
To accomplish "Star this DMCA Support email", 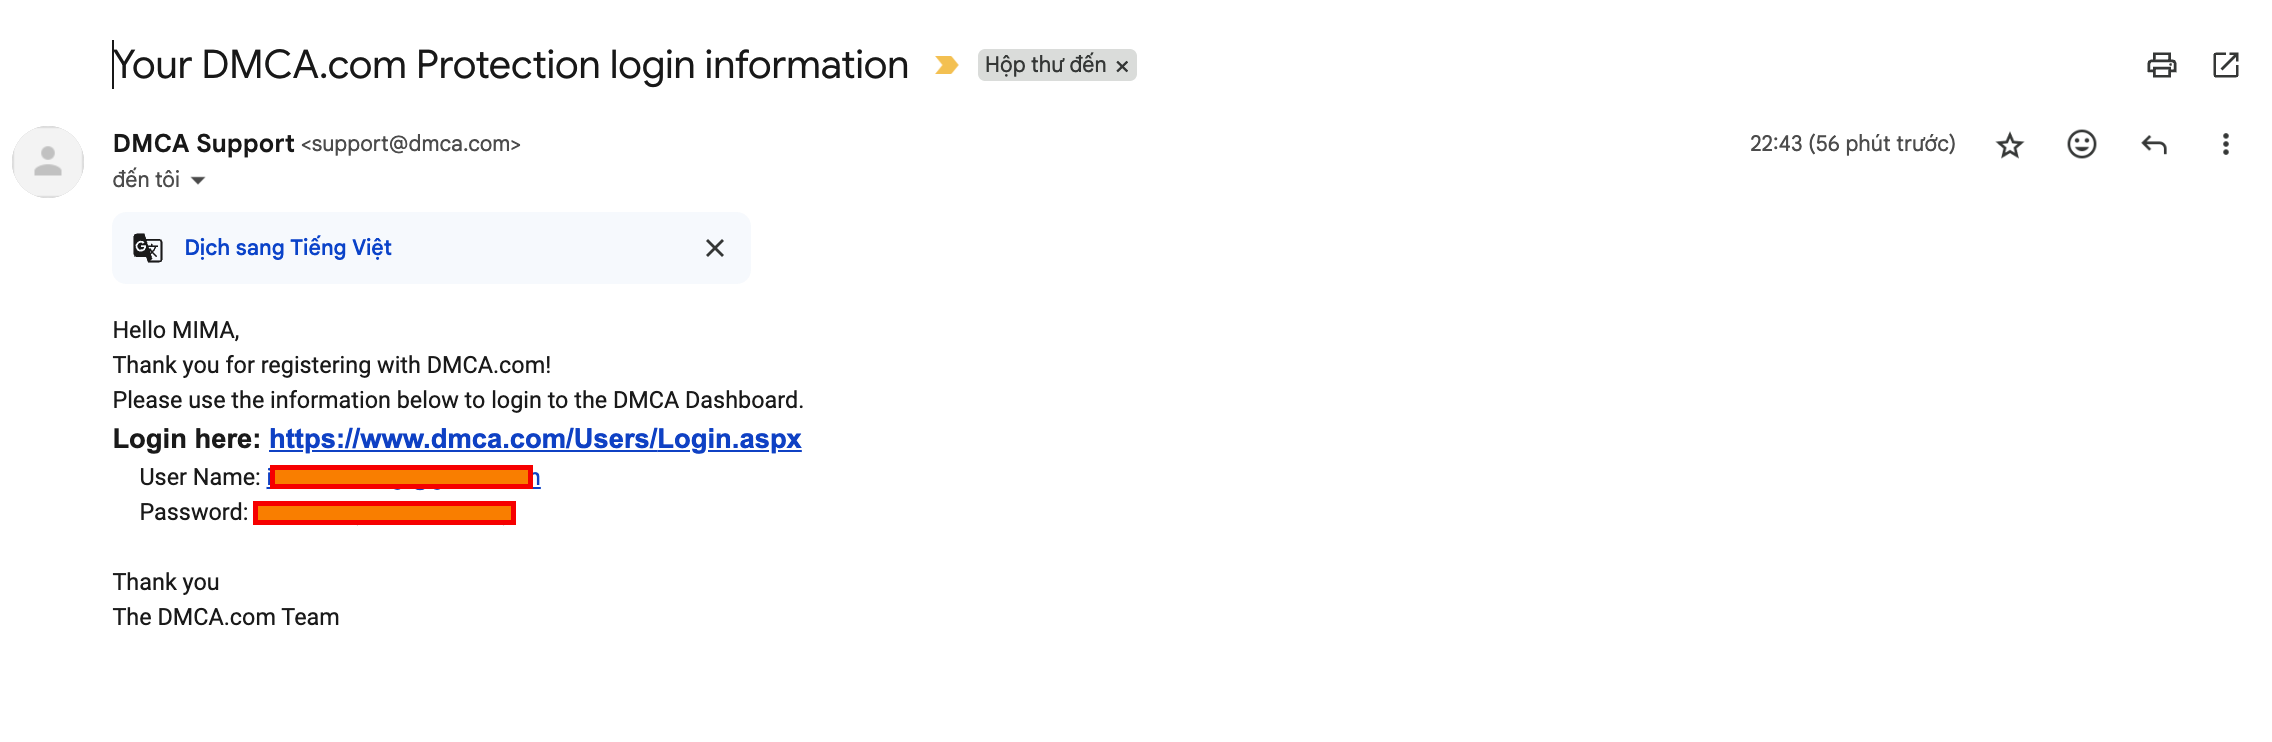I will pos(2010,145).
